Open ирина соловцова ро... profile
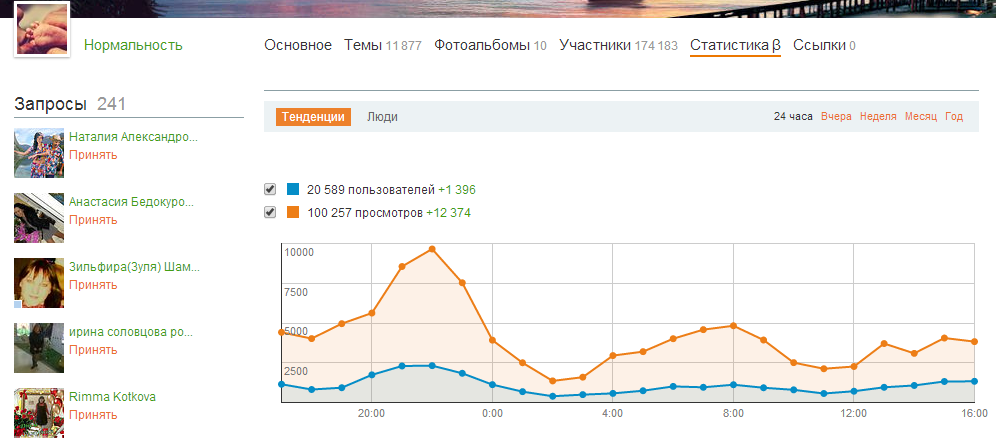The image size is (996, 442). tap(131, 332)
